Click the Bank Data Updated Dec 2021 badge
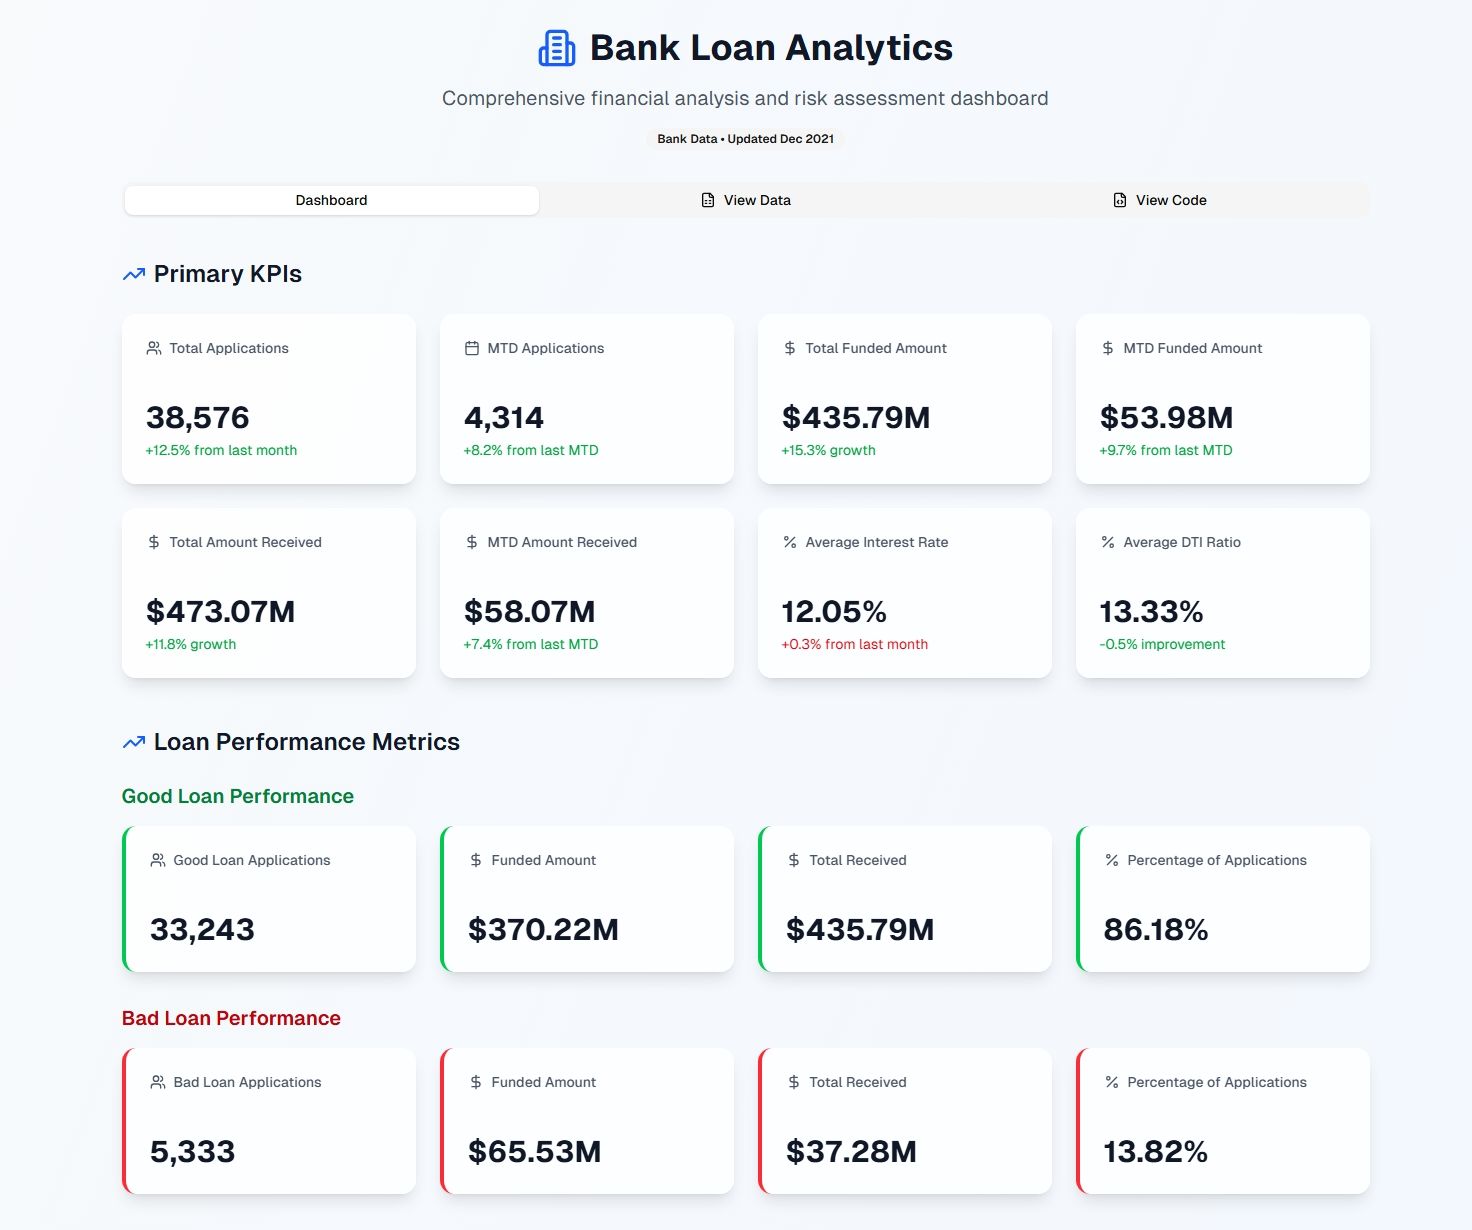 (745, 139)
